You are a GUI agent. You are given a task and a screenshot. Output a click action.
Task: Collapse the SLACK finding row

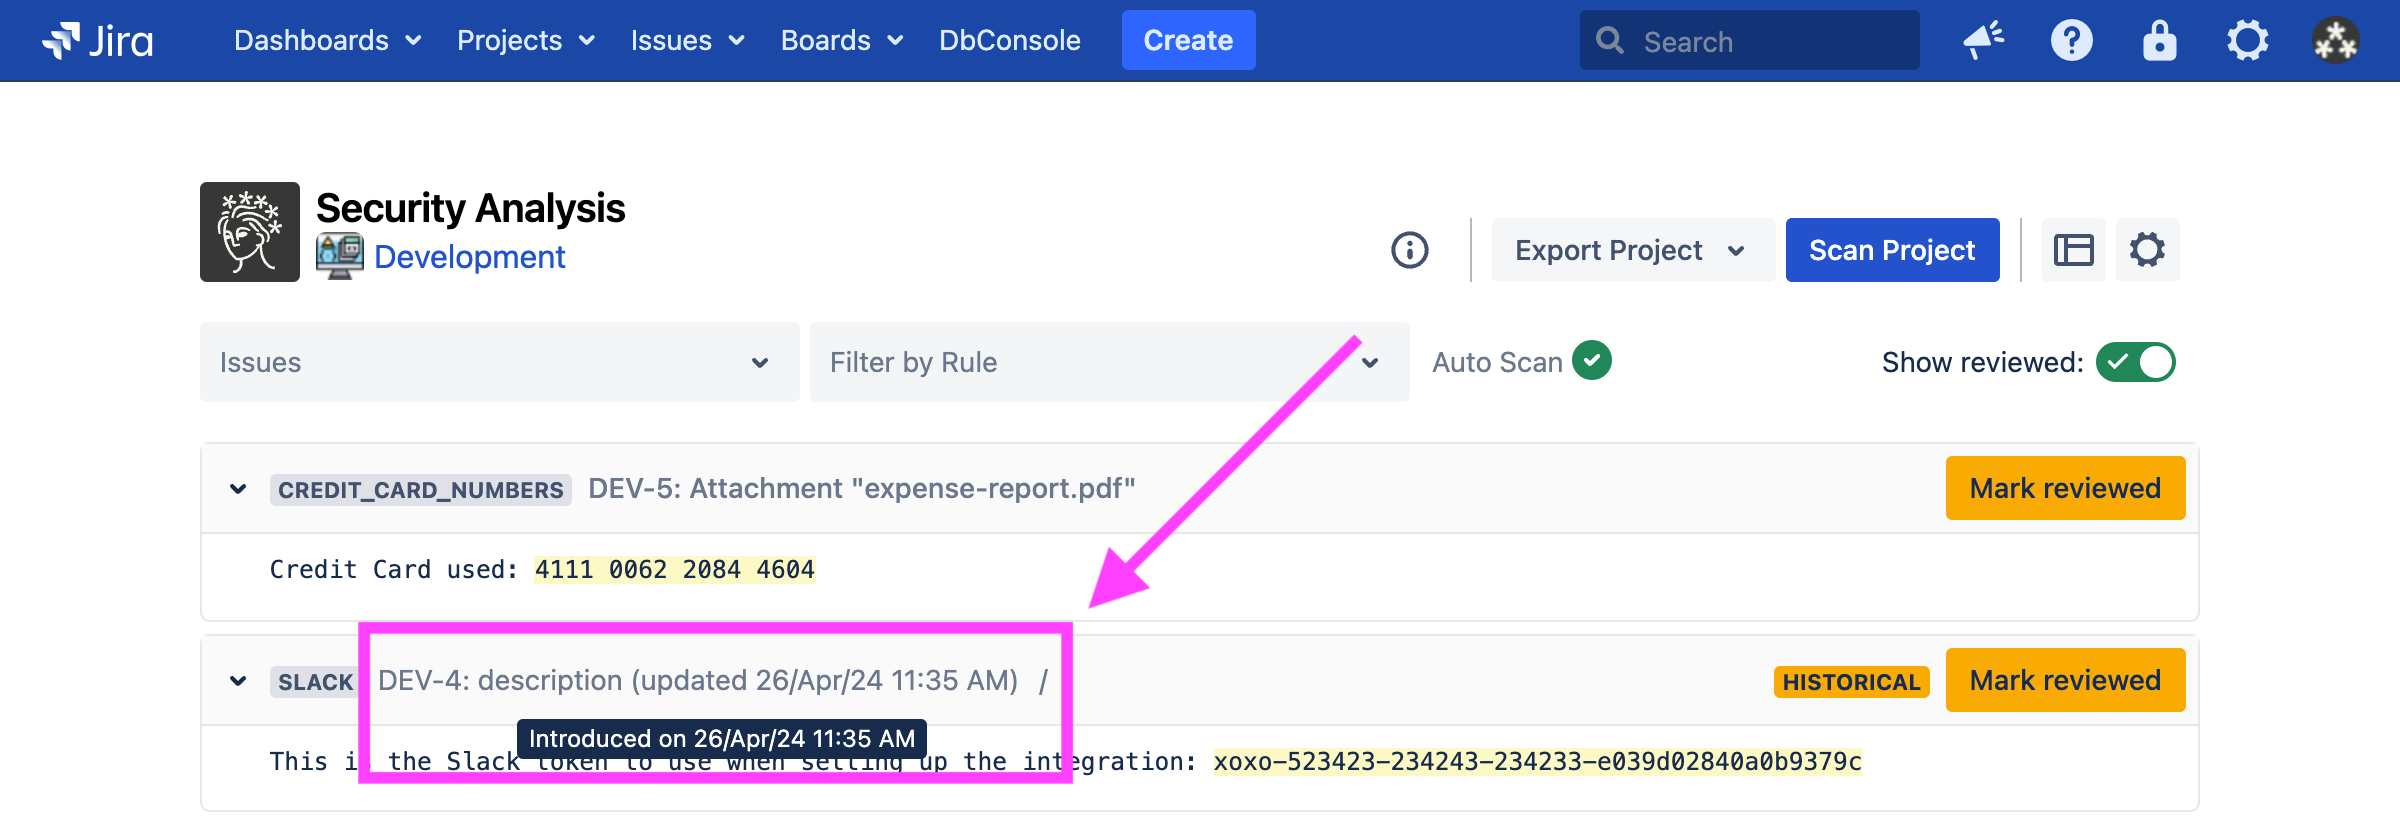click(x=238, y=681)
